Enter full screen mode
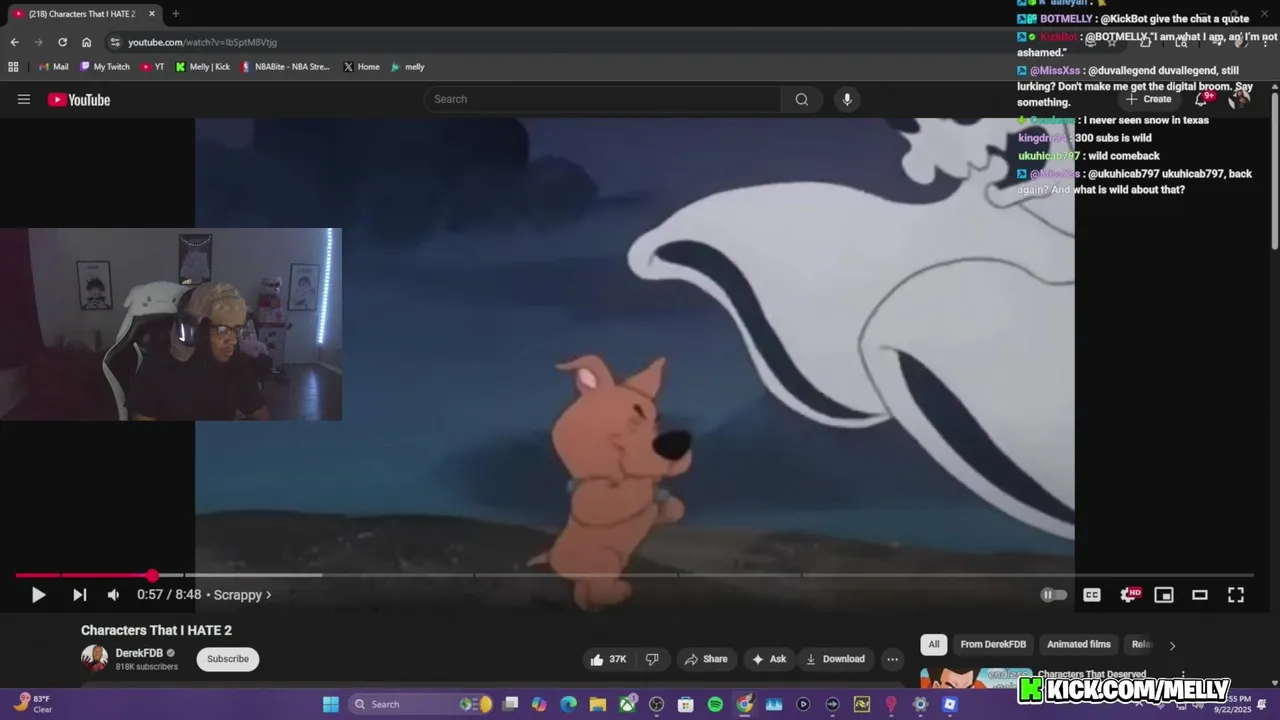 click(x=1236, y=595)
